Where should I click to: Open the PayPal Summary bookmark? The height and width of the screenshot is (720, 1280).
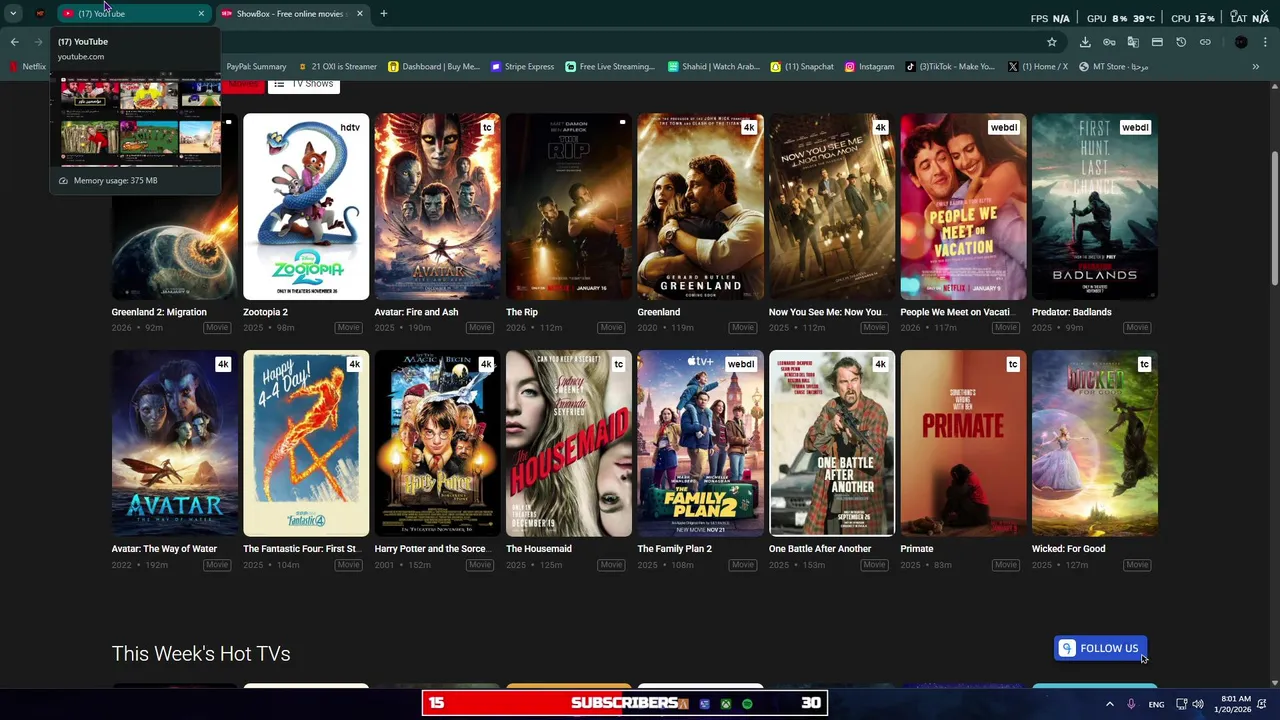[256, 67]
